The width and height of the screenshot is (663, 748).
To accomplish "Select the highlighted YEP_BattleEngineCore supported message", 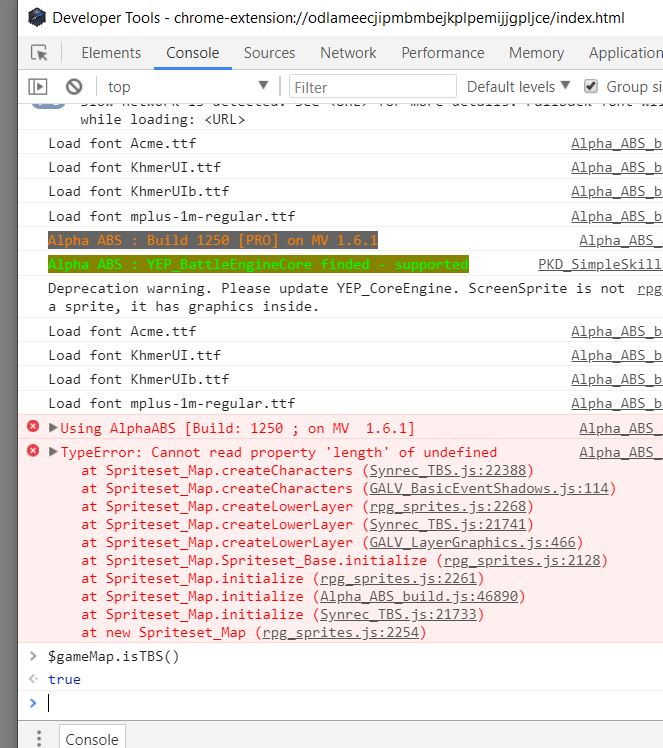I will pos(258,264).
